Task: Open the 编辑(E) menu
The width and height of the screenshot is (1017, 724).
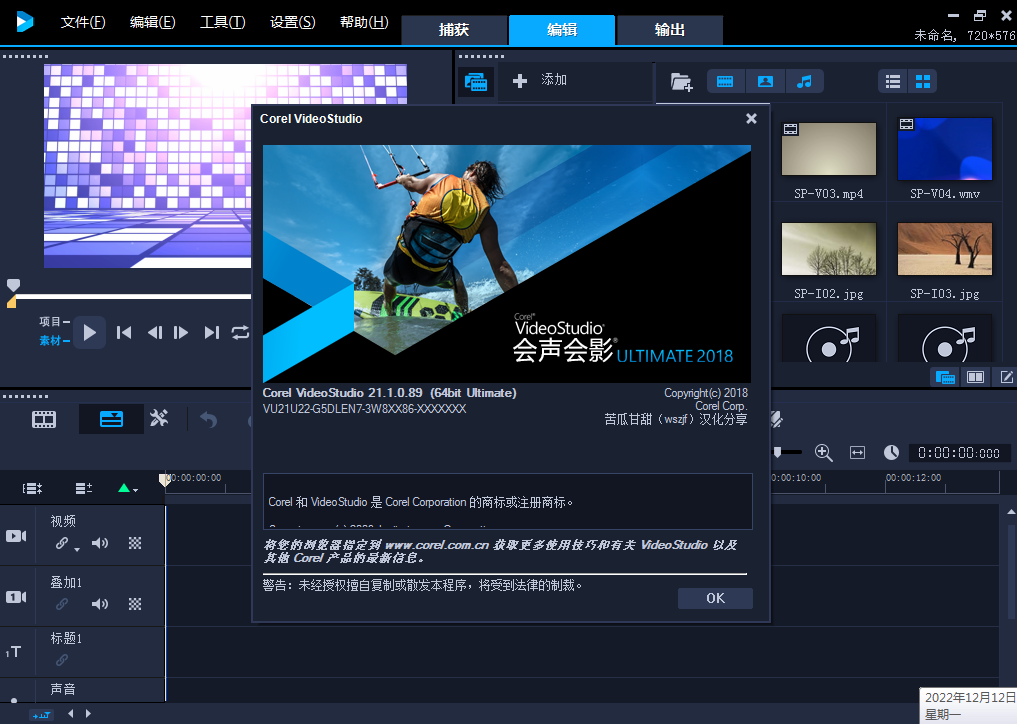Action: click(x=152, y=22)
